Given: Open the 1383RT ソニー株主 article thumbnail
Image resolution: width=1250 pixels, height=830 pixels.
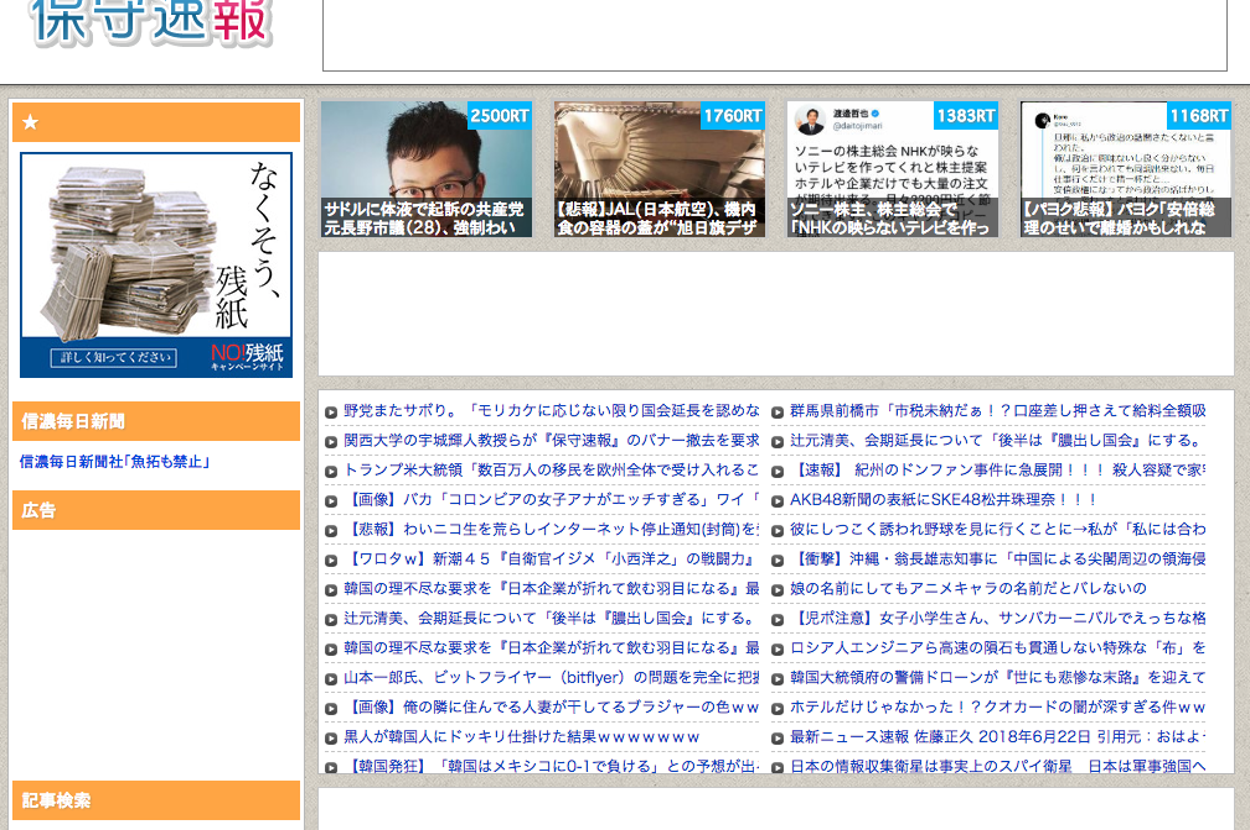Looking at the screenshot, I should click(x=892, y=169).
